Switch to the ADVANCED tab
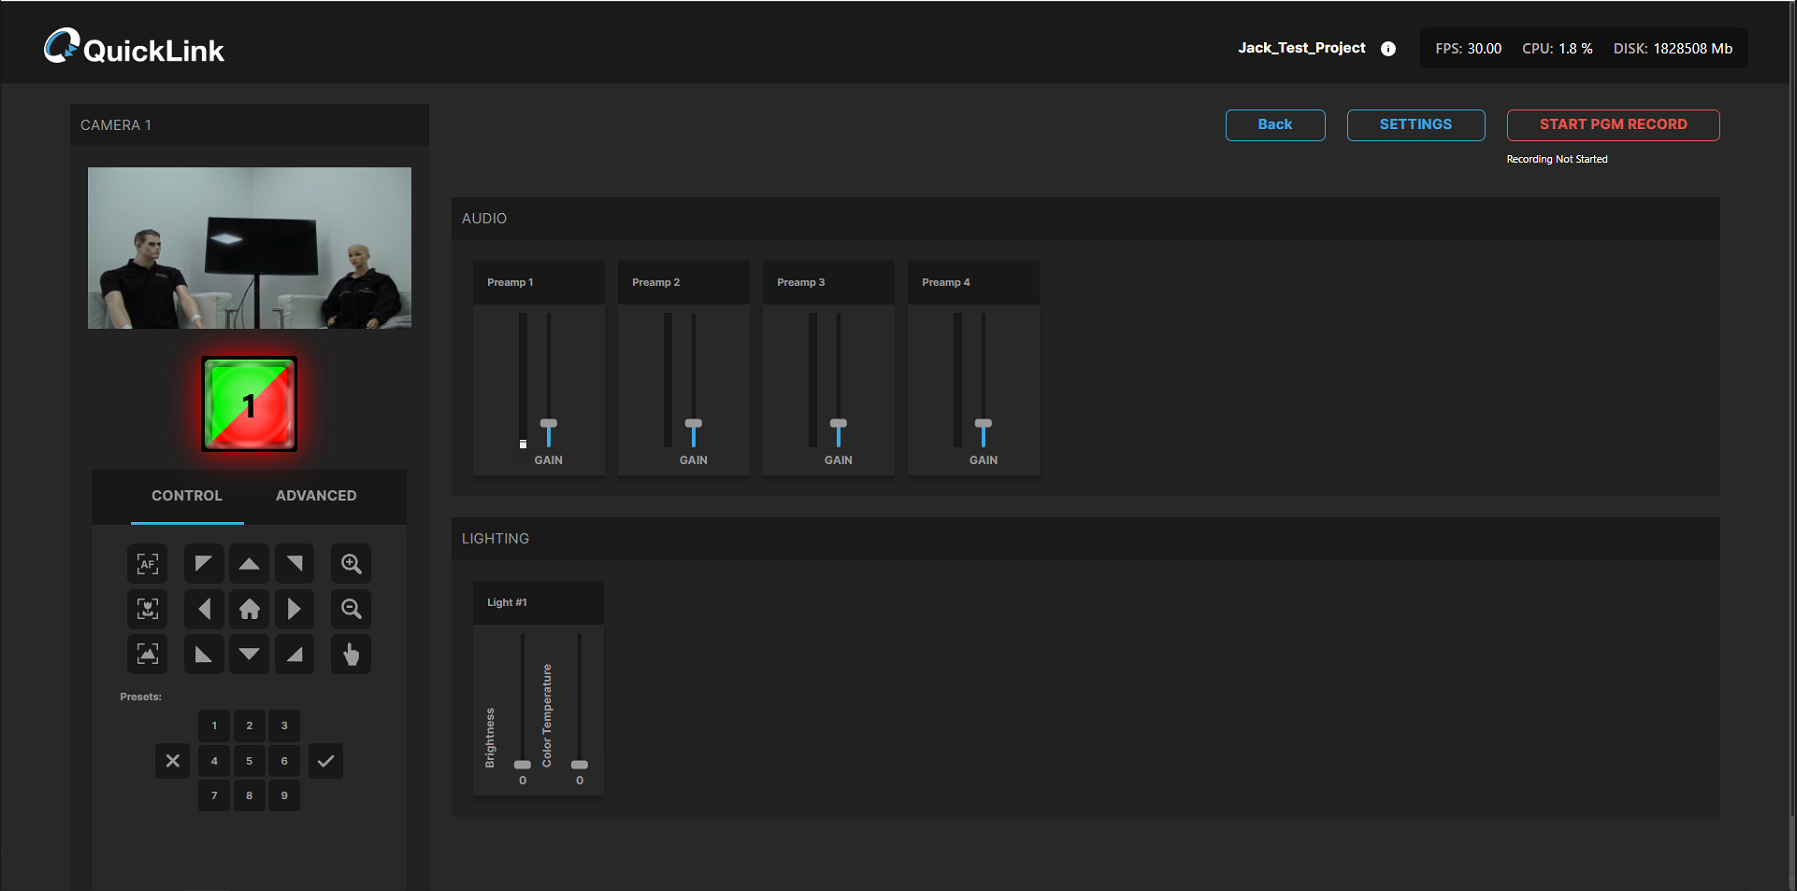Viewport: 1797px width, 891px height. (316, 496)
